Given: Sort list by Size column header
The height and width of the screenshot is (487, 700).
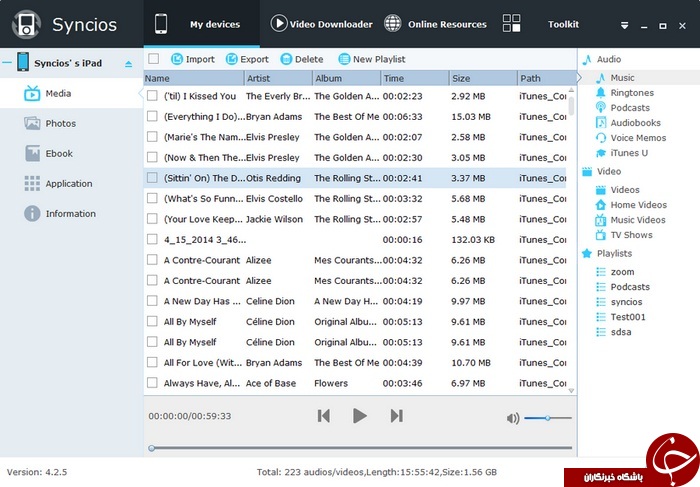Looking at the screenshot, I should 483,78.
